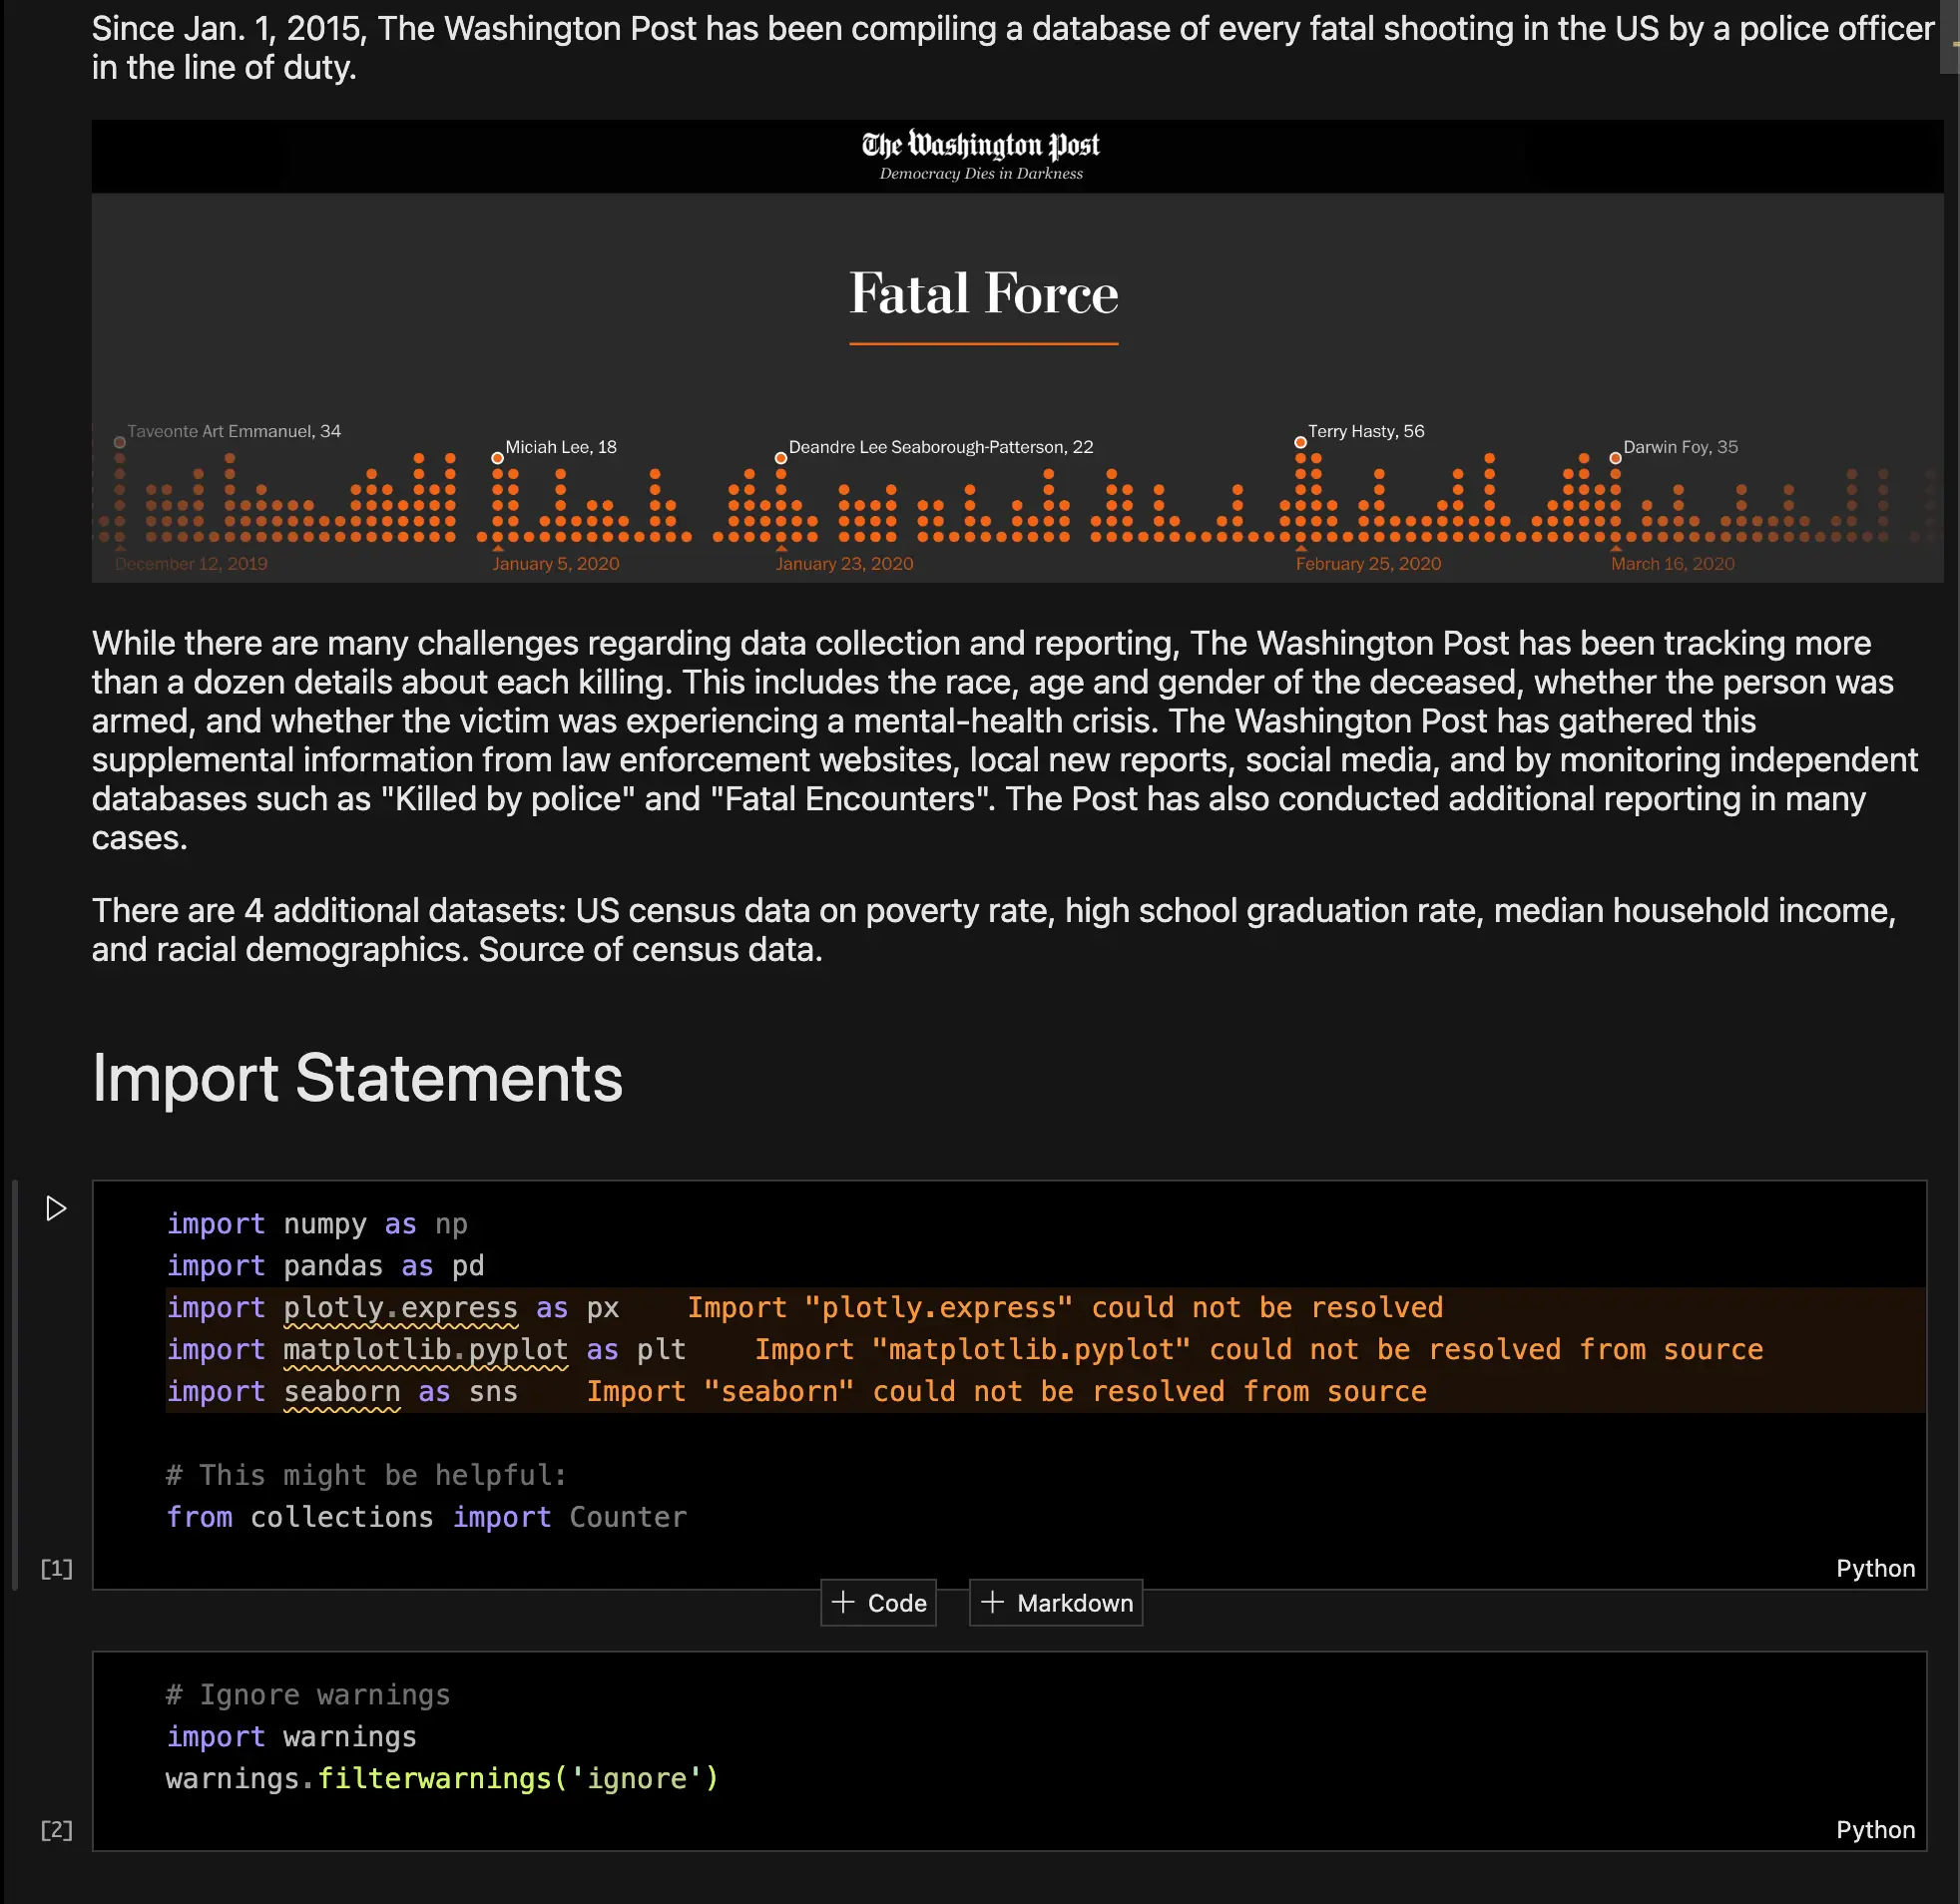Click the underlined plotly.express import
This screenshot has height=1904, width=1960.
[401, 1308]
